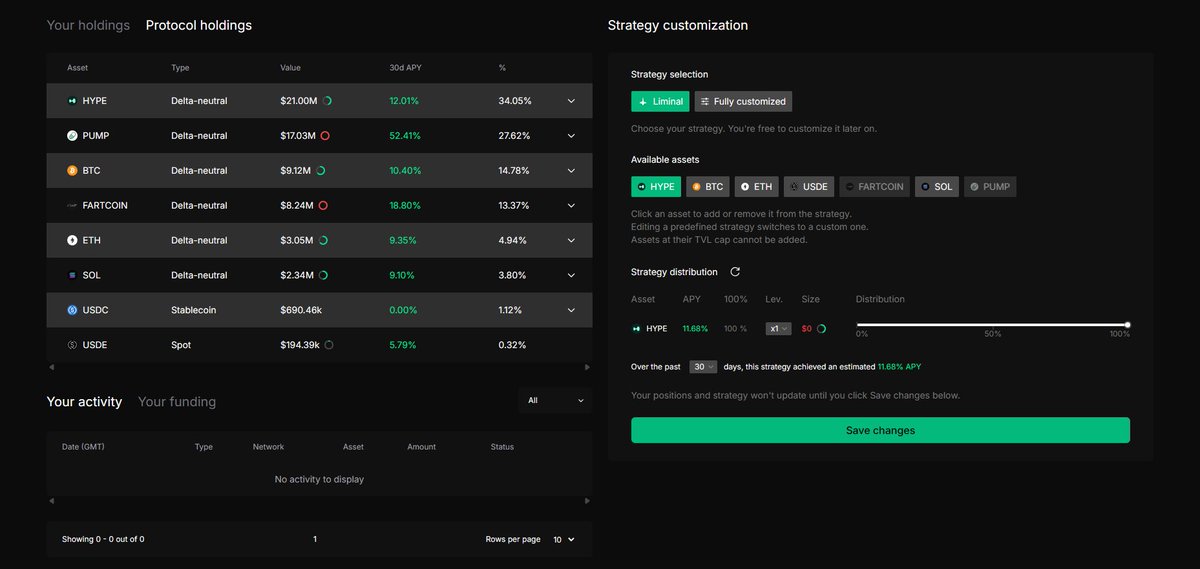Click ring icon beside $194.39k value
The width and height of the screenshot is (1200, 569).
329,345
